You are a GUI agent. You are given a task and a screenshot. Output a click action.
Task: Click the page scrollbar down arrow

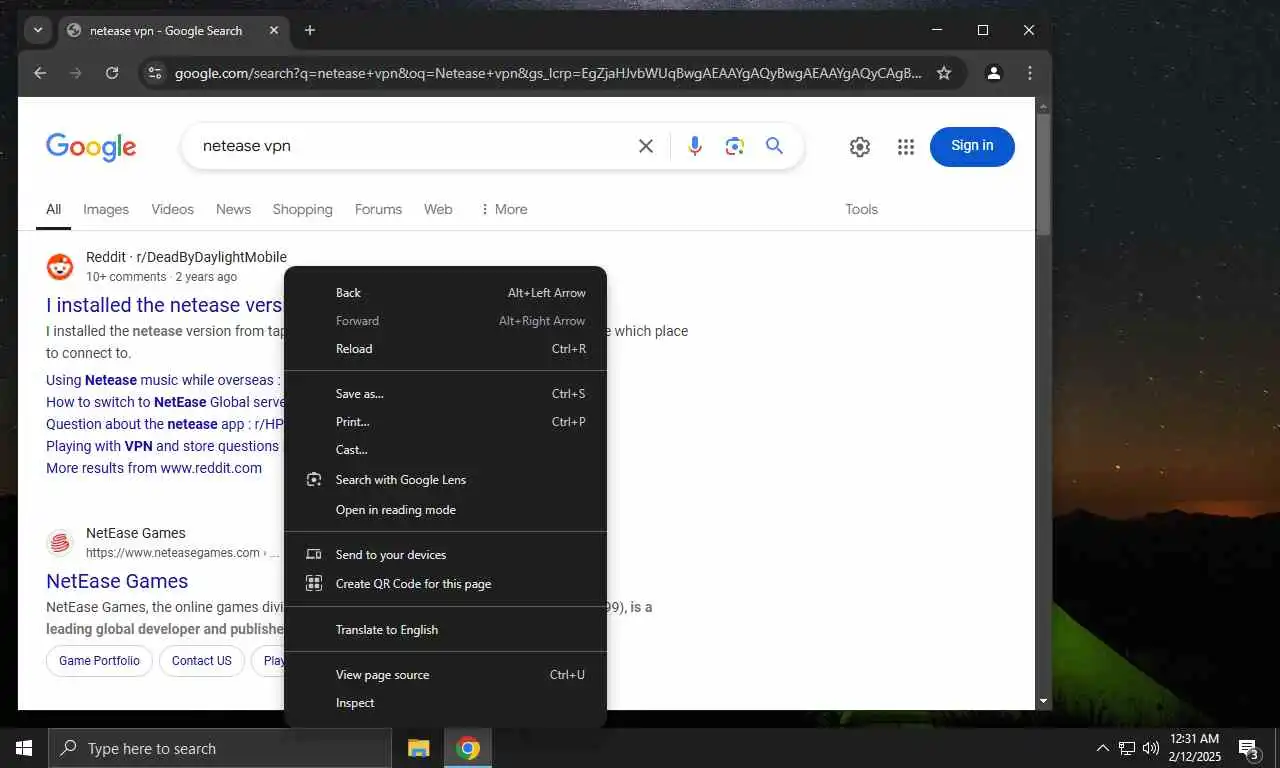tap(1043, 702)
